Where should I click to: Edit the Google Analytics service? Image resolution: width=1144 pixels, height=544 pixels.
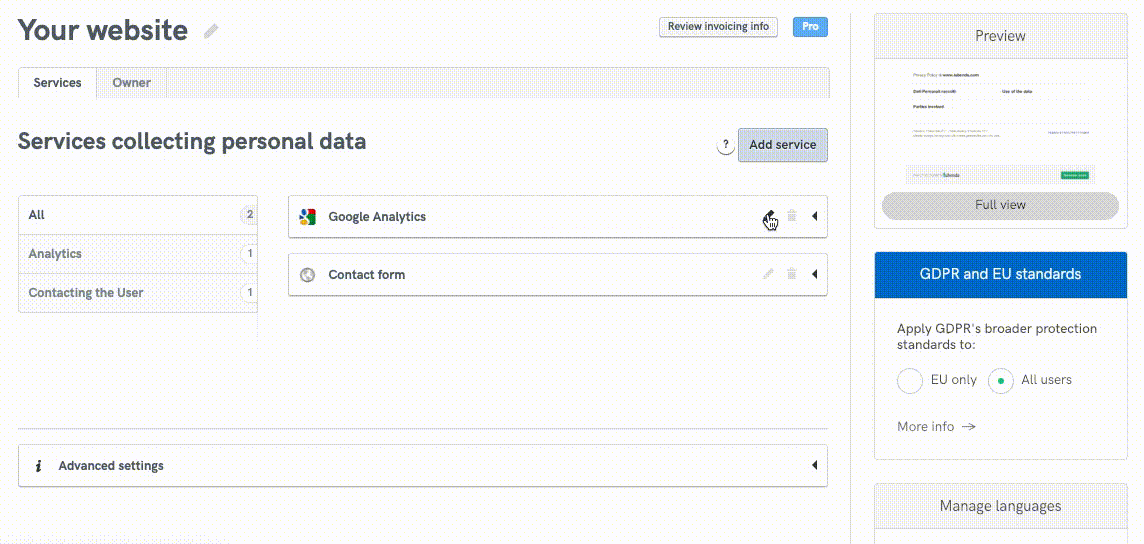point(768,216)
